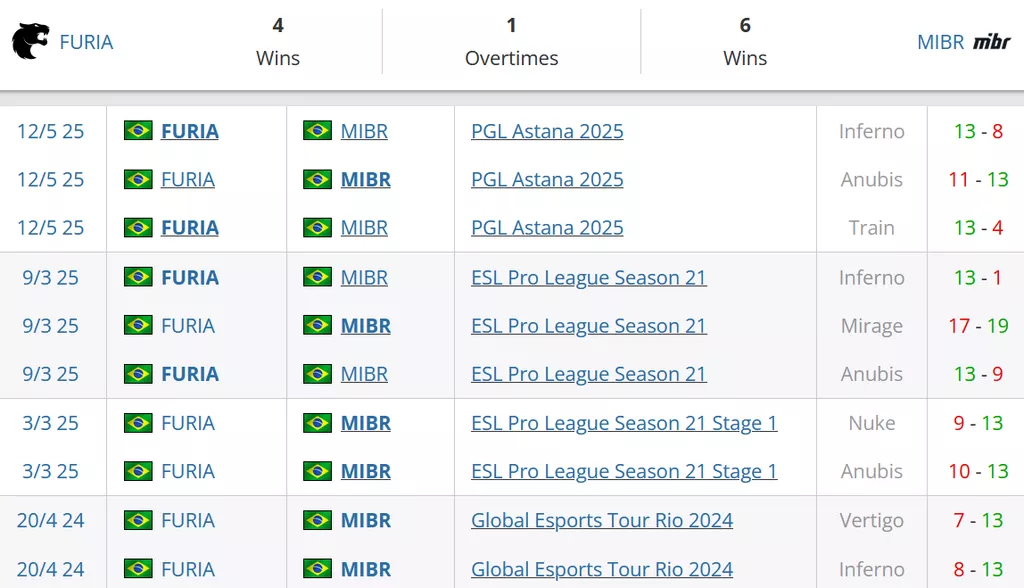The height and width of the screenshot is (588, 1024).
Task: Open the MIBR team link in the header
Action: point(940,42)
